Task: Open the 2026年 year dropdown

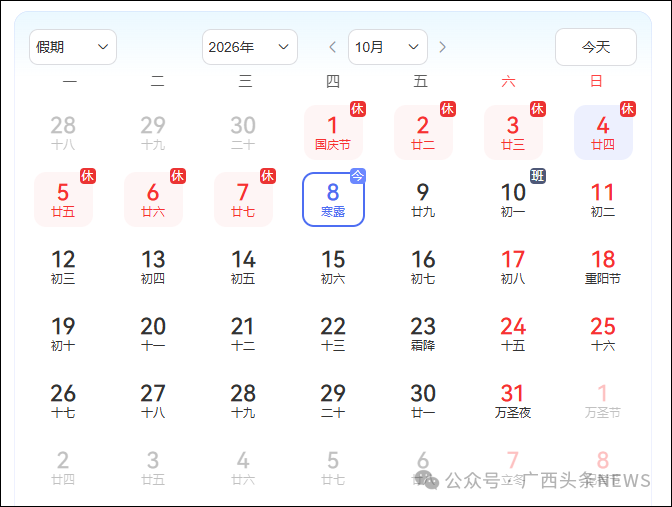Action: pos(250,47)
